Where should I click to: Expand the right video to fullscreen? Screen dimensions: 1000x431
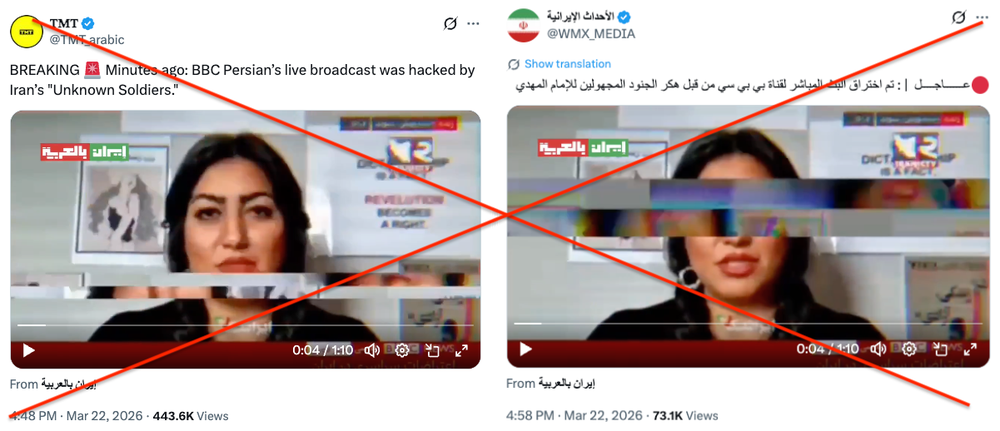(971, 349)
